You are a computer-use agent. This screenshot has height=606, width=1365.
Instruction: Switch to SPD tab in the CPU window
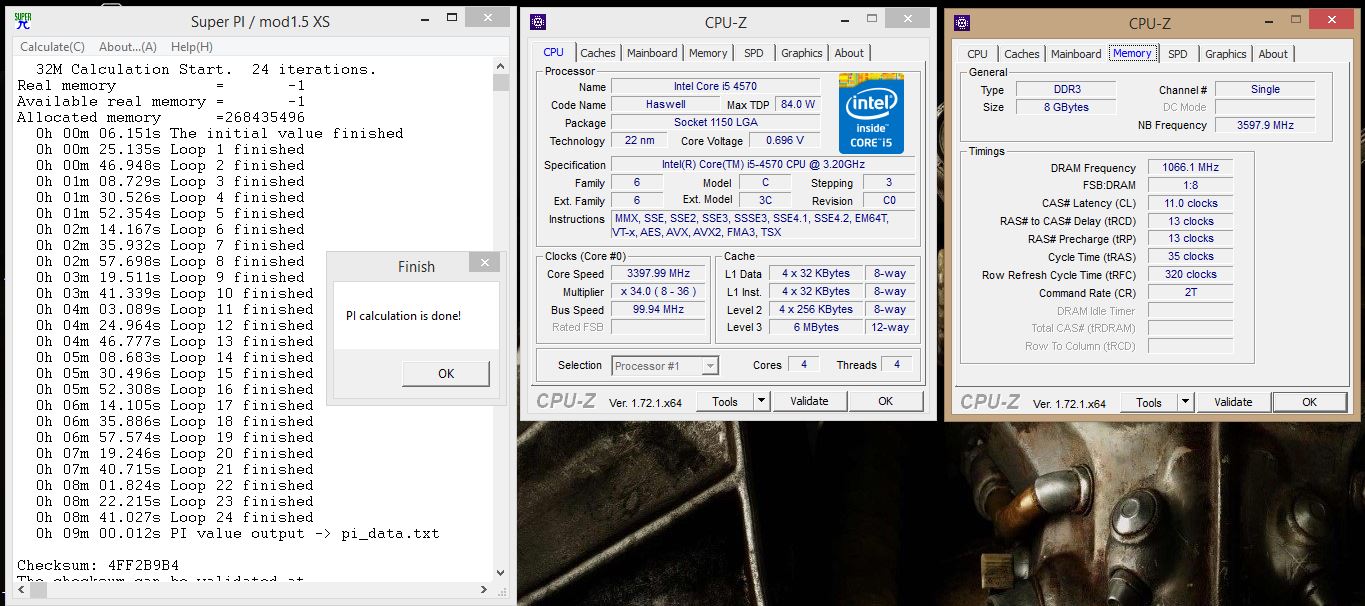point(754,53)
